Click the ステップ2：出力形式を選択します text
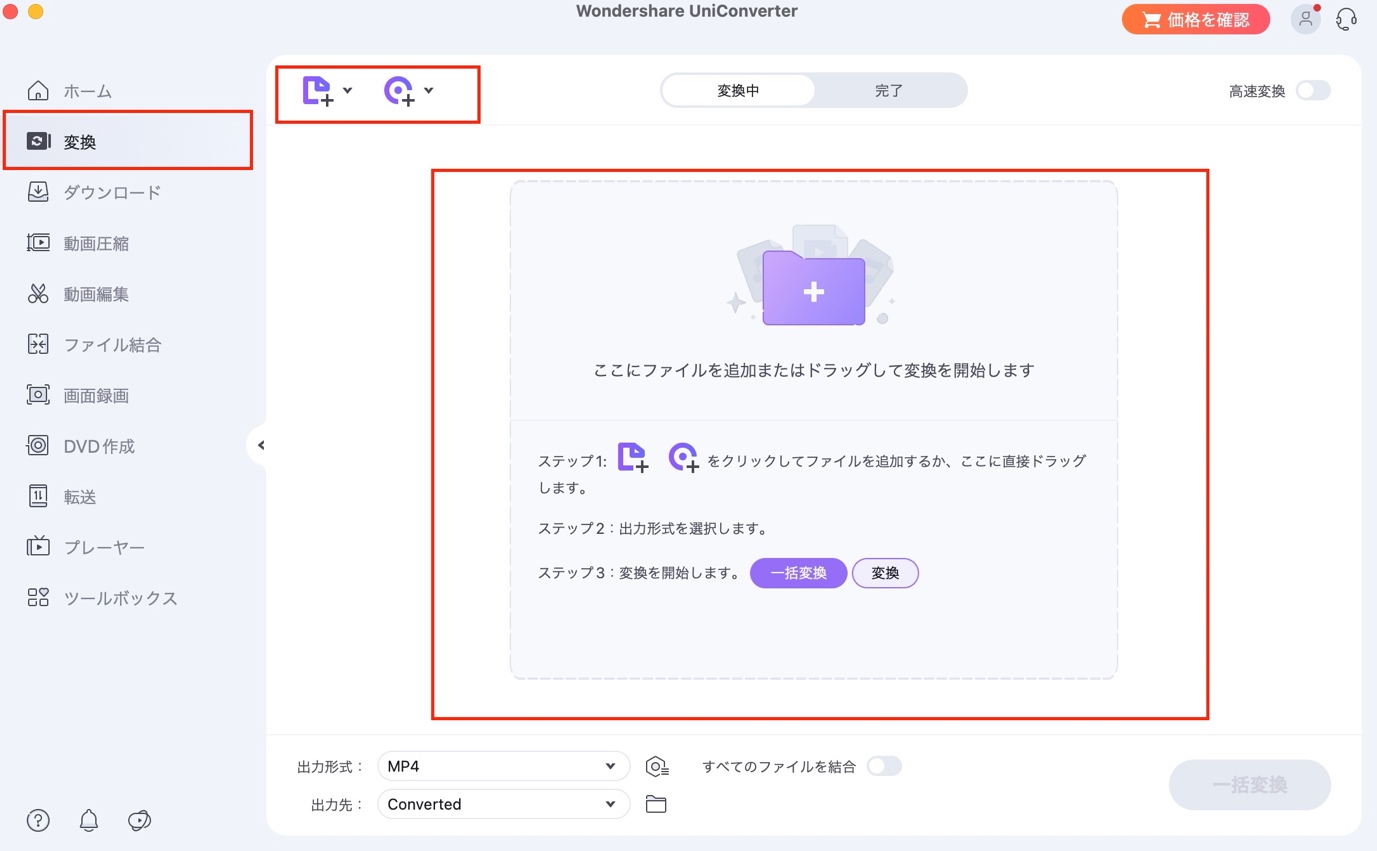Screen dimensions: 1377x851 pos(653,528)
